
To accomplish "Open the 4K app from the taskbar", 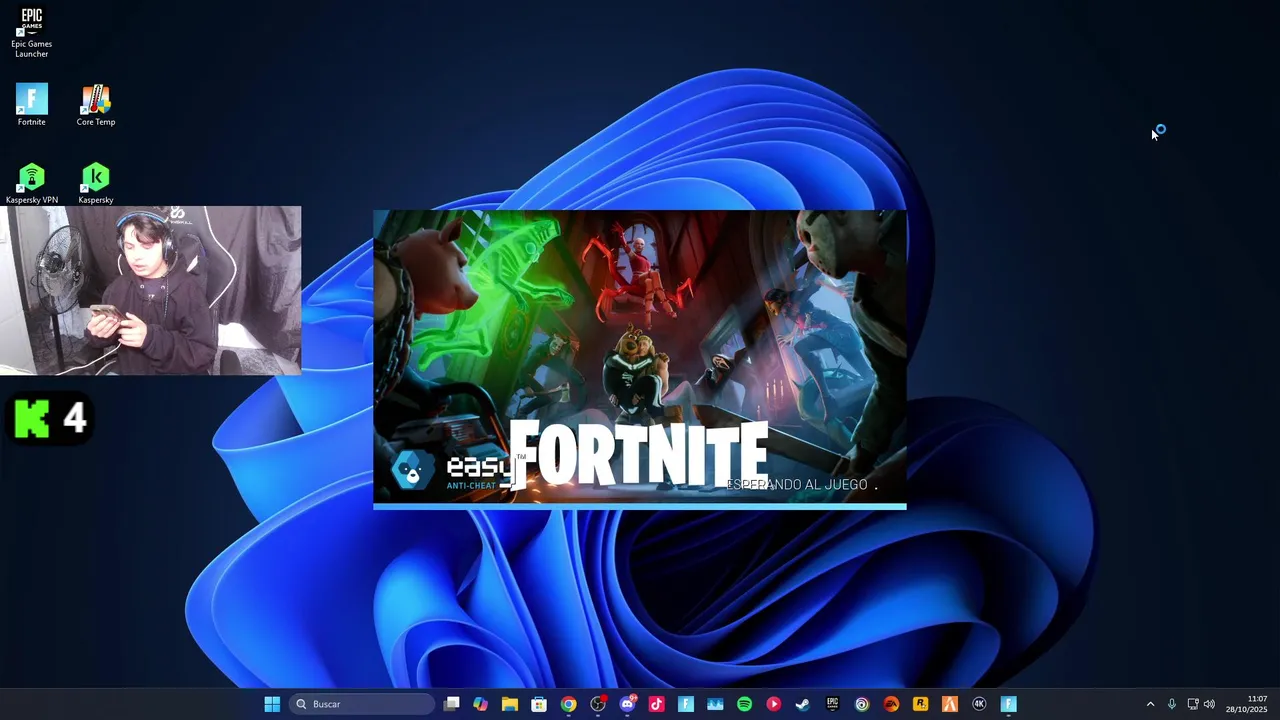I will pos(979,704).
